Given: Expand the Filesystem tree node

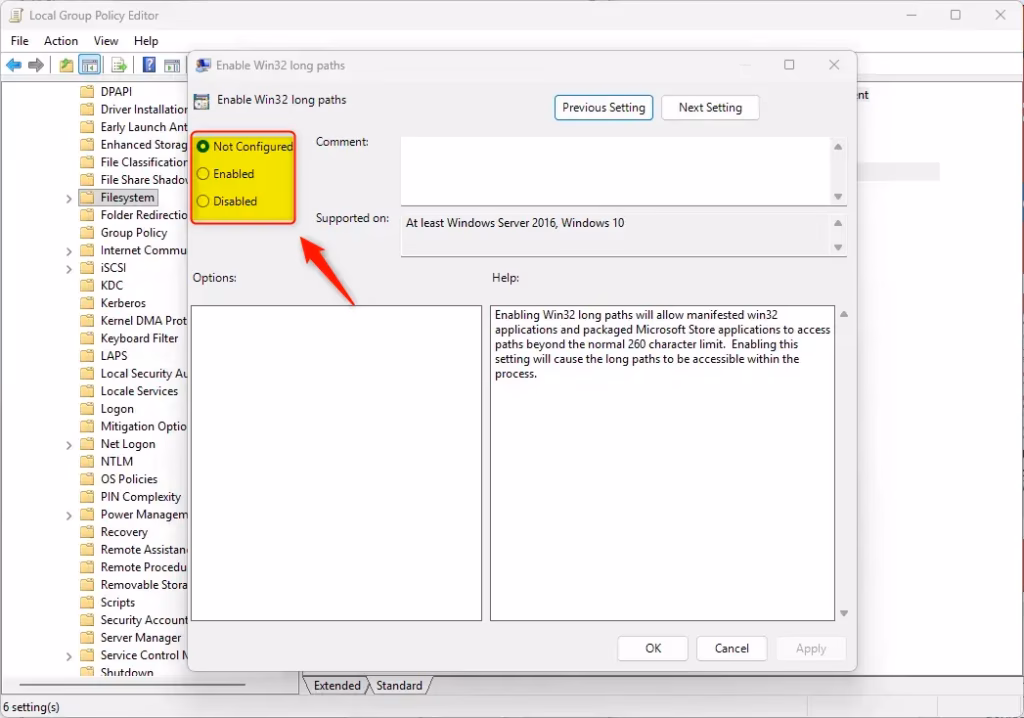Looking at the screenshot, I should [69, 198].
